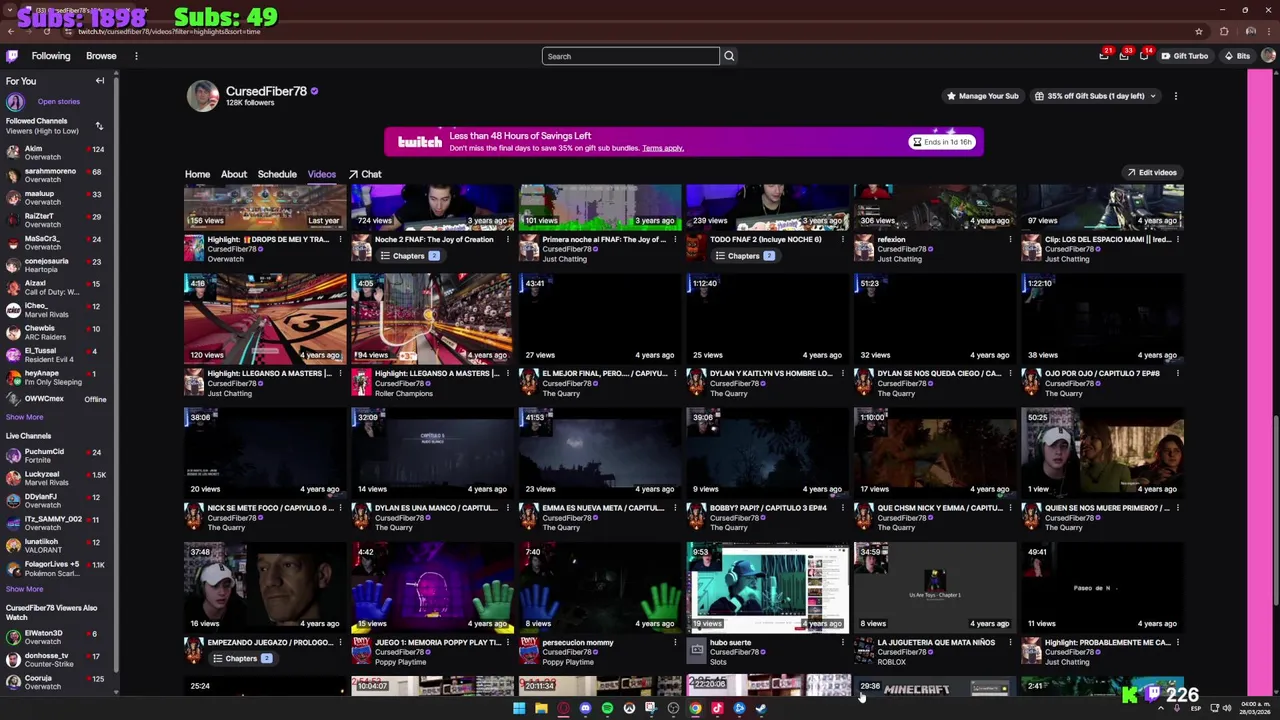The width and height of the screenshot is (1280, 720).
Task: Go to the Browse page
Action: (101, 56)
